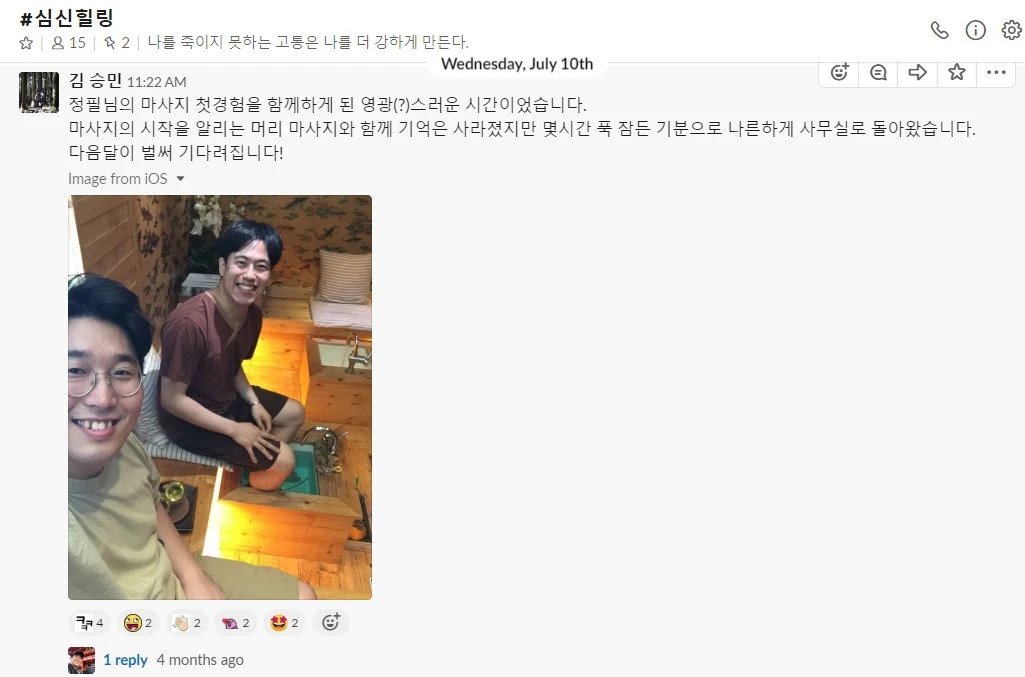Toggle the star-eyes emoji reaction
This screenshot has height=677, width=1025.
284,623
